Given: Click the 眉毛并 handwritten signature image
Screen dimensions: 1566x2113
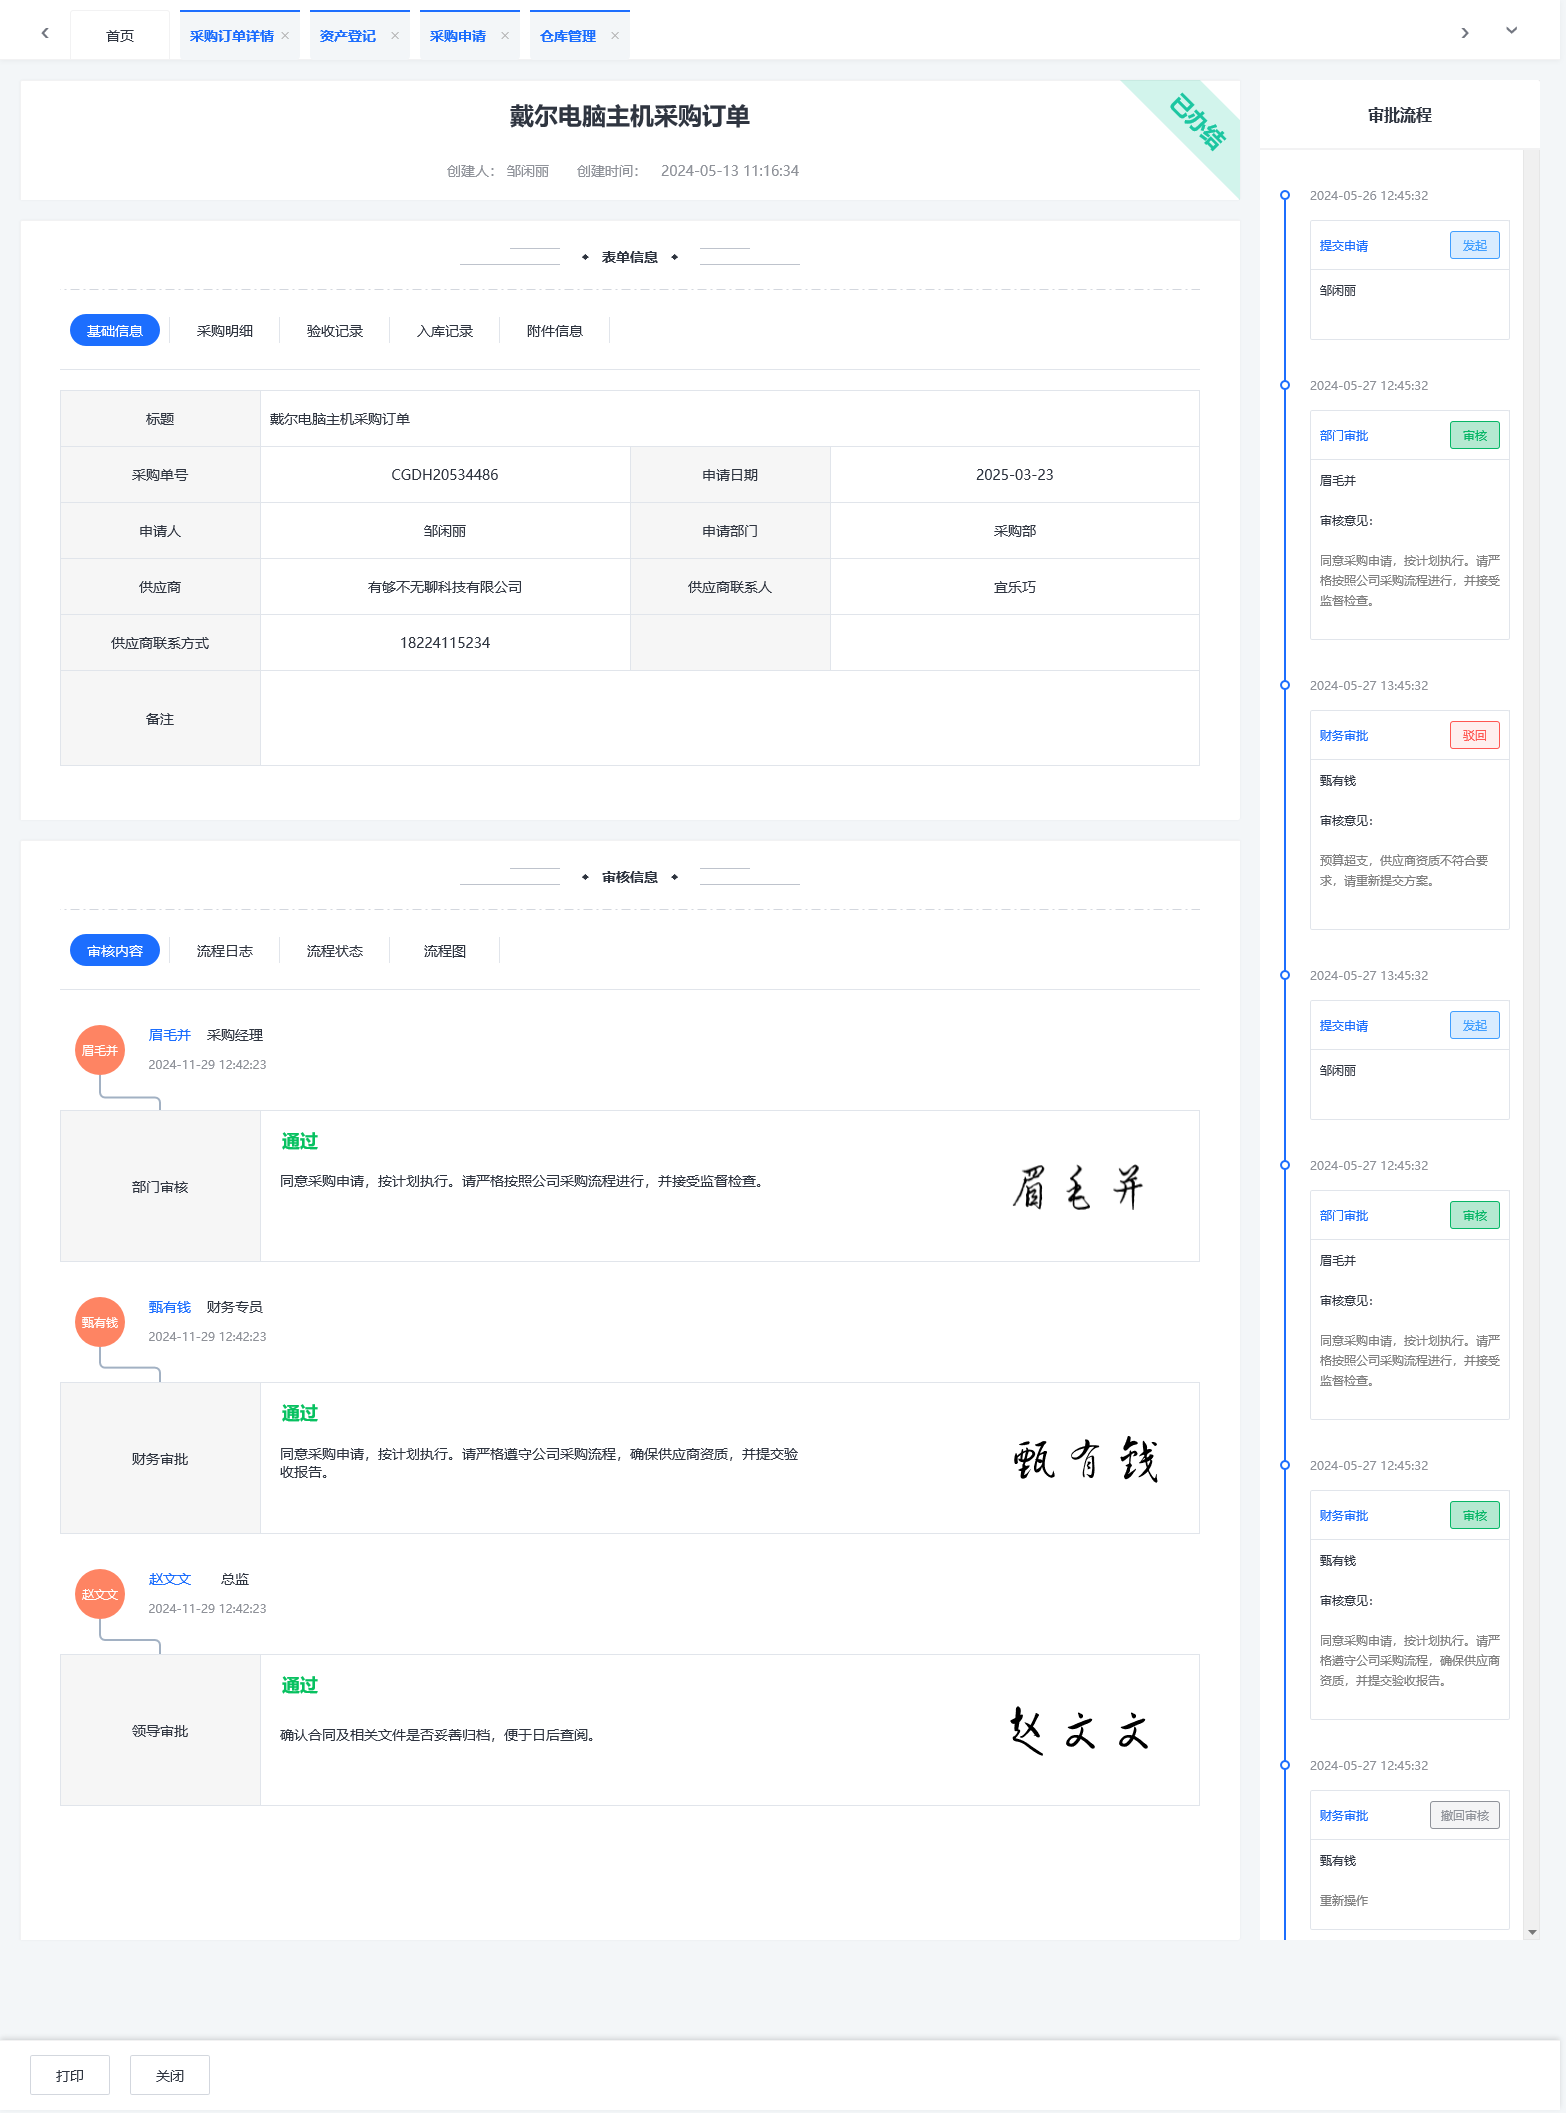Looking at the screenshot, I should pos(1078,1188).
